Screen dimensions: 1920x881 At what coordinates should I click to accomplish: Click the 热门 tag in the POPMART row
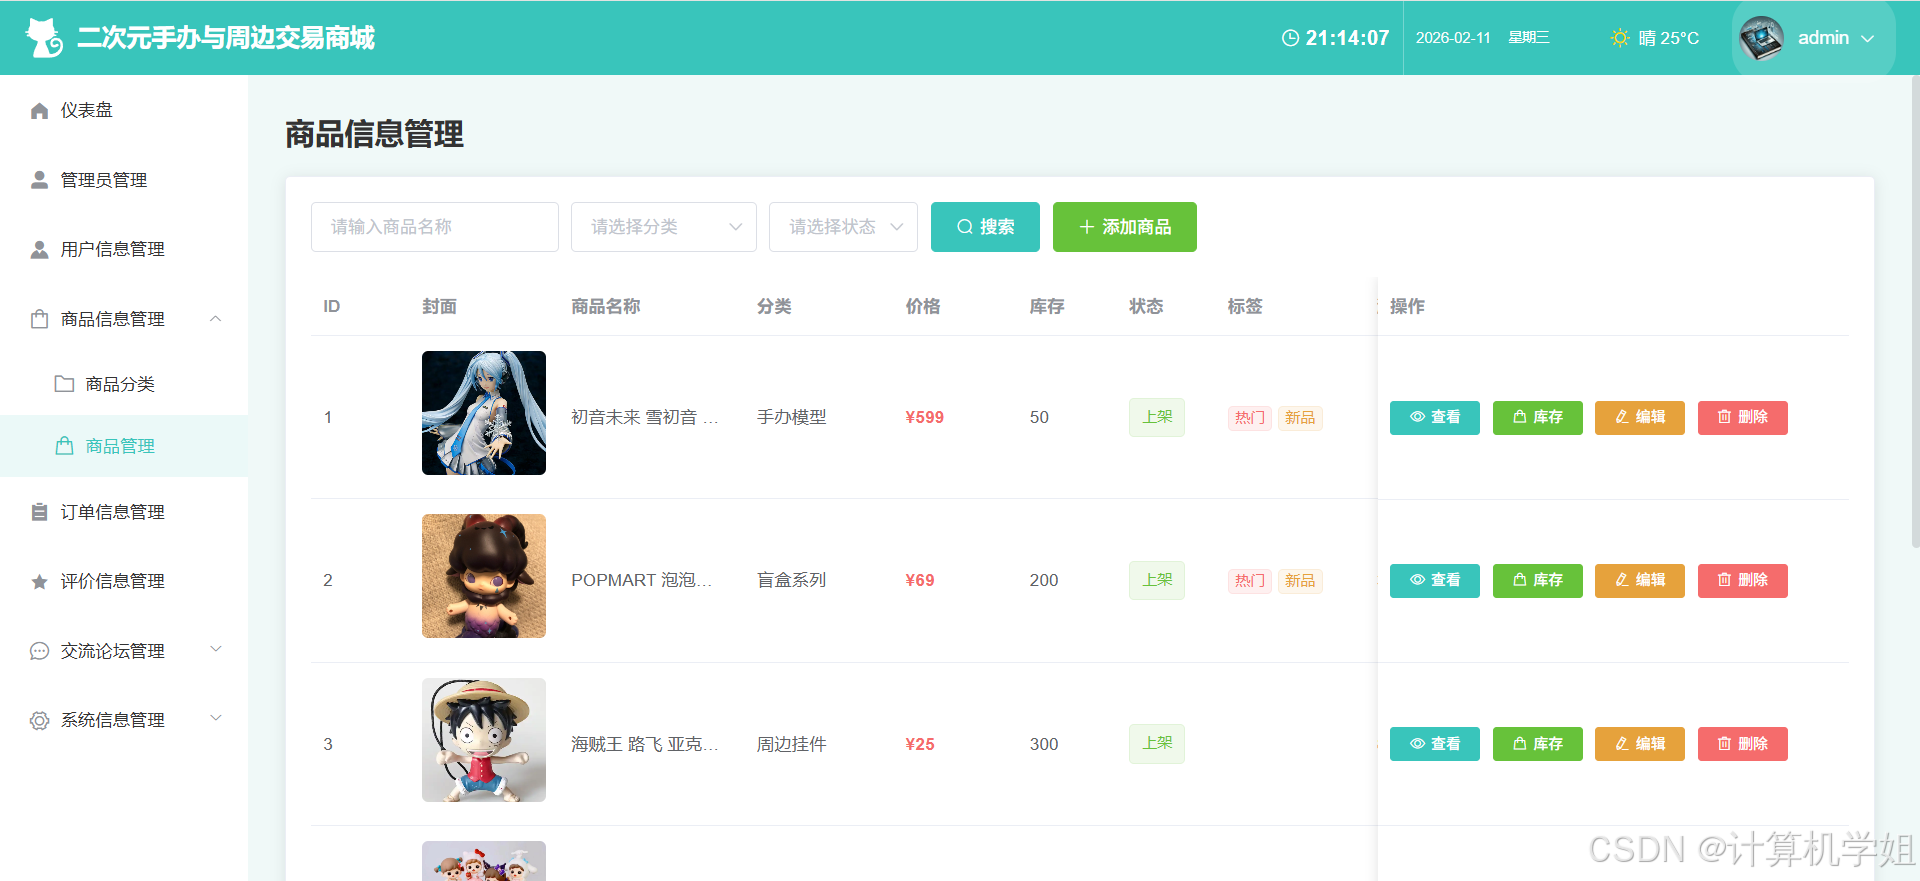tap(1250, 581)
